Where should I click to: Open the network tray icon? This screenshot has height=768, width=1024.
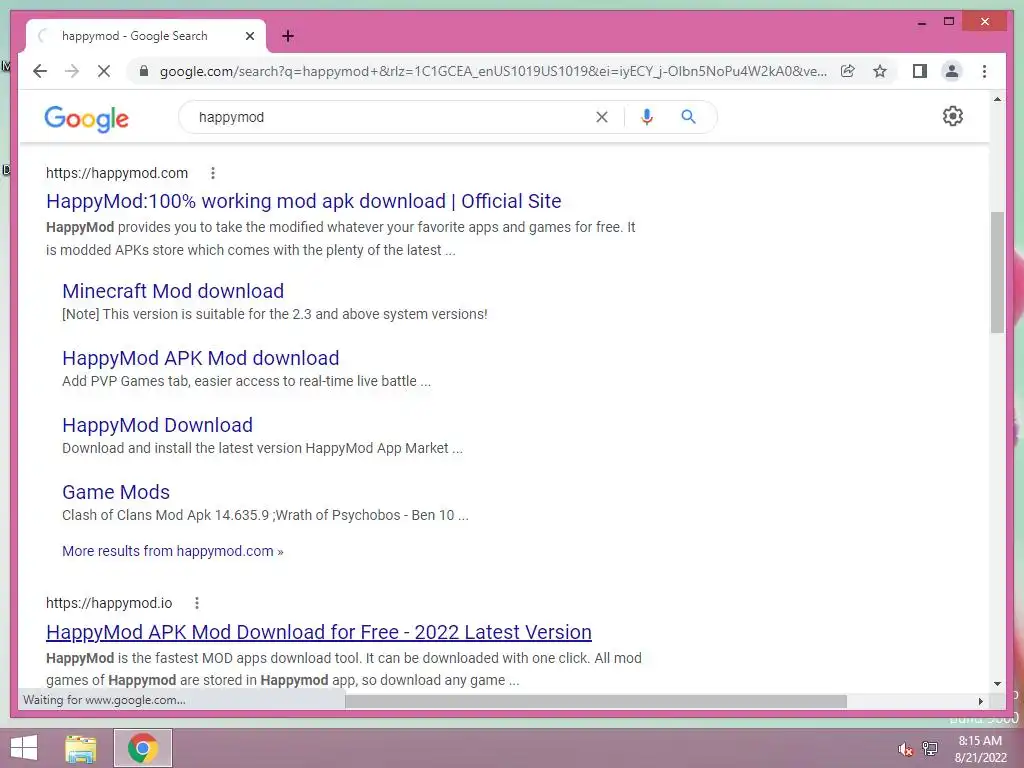(930, 748)
